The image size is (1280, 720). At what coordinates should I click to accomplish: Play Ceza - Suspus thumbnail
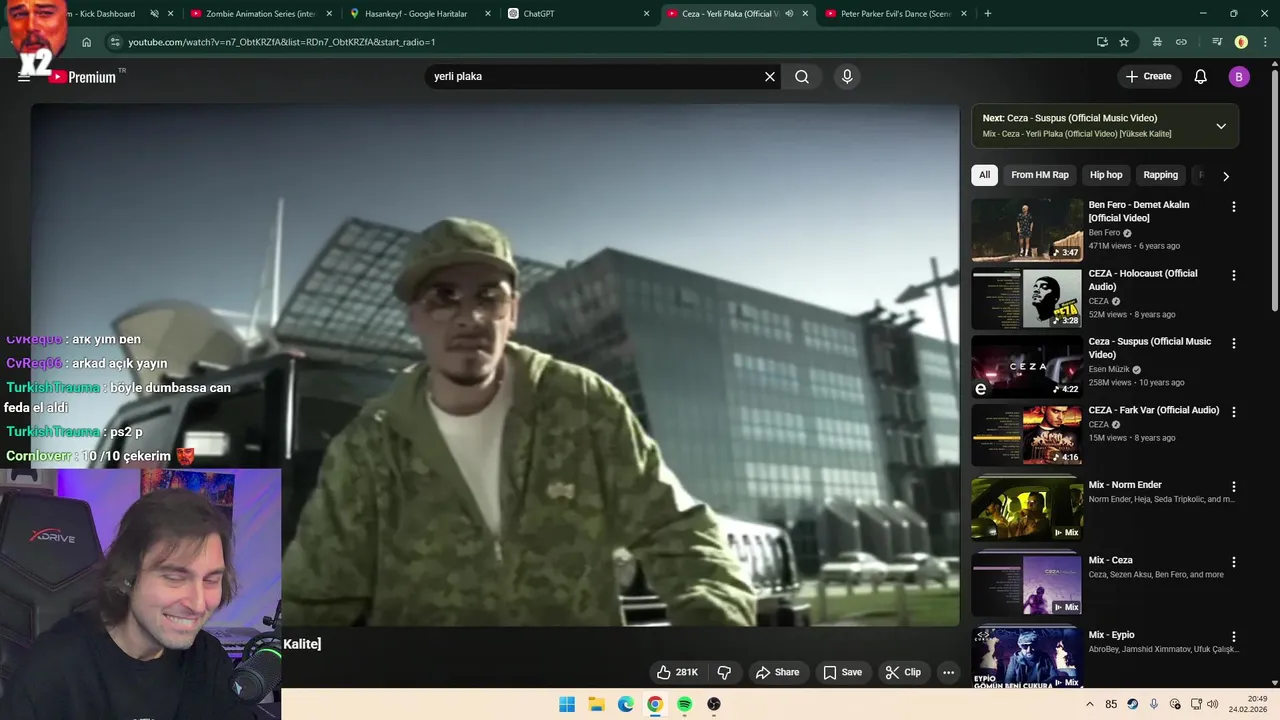(1027, 366)
